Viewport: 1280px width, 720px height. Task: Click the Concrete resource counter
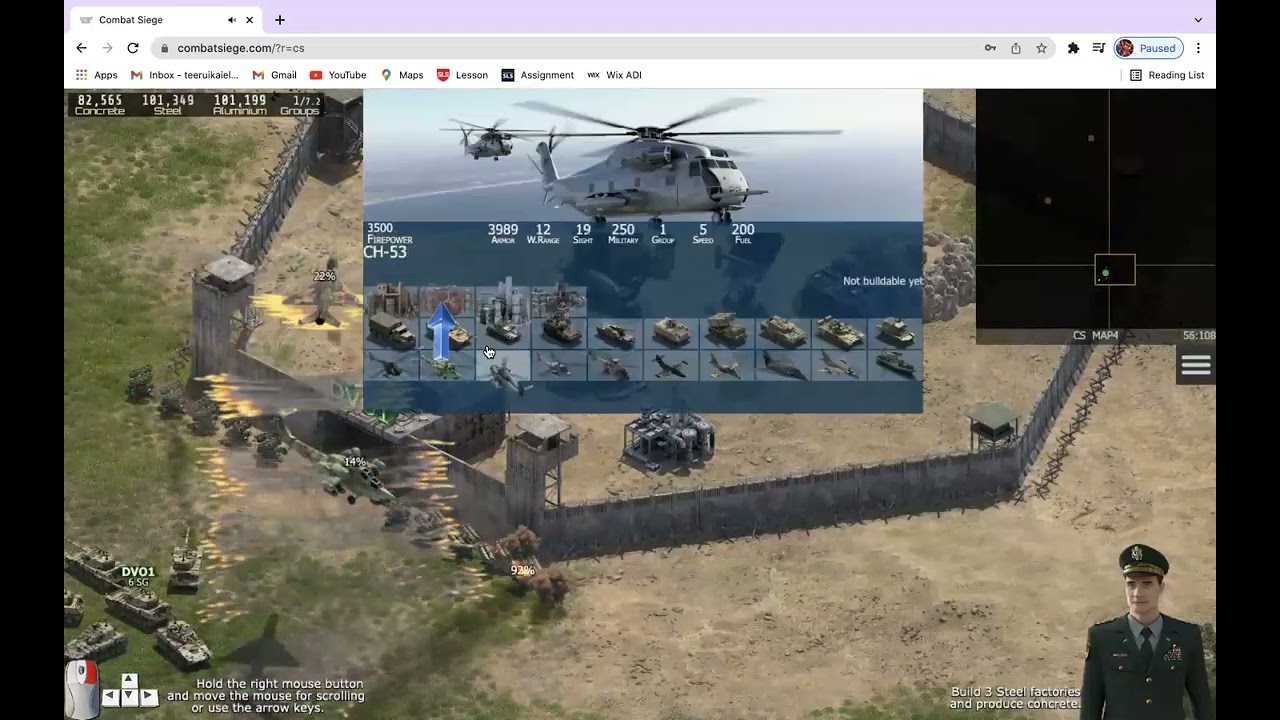coord(100,105)
